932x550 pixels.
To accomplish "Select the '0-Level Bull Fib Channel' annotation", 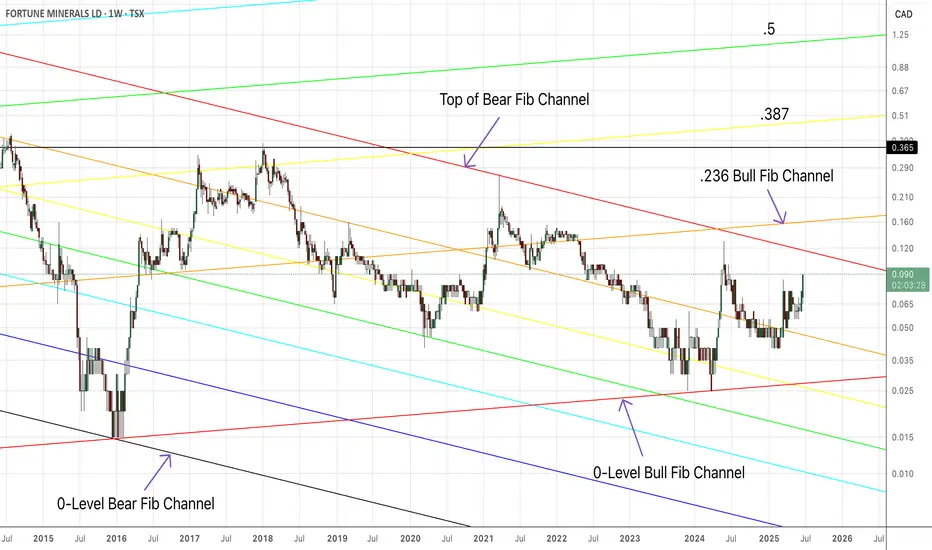I will (x=669, y=473).
